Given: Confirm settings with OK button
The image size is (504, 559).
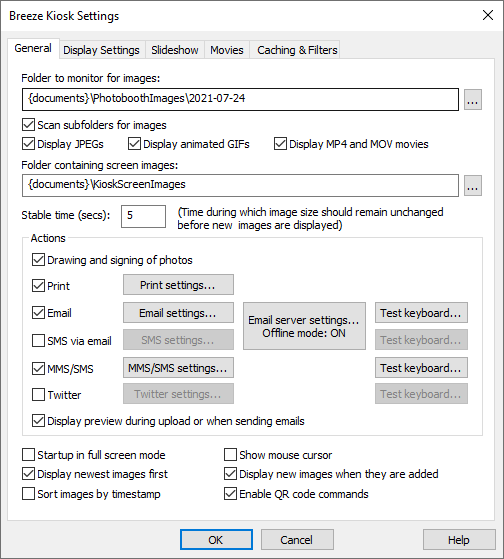Looking at the screenshot, I should (216, 539).
